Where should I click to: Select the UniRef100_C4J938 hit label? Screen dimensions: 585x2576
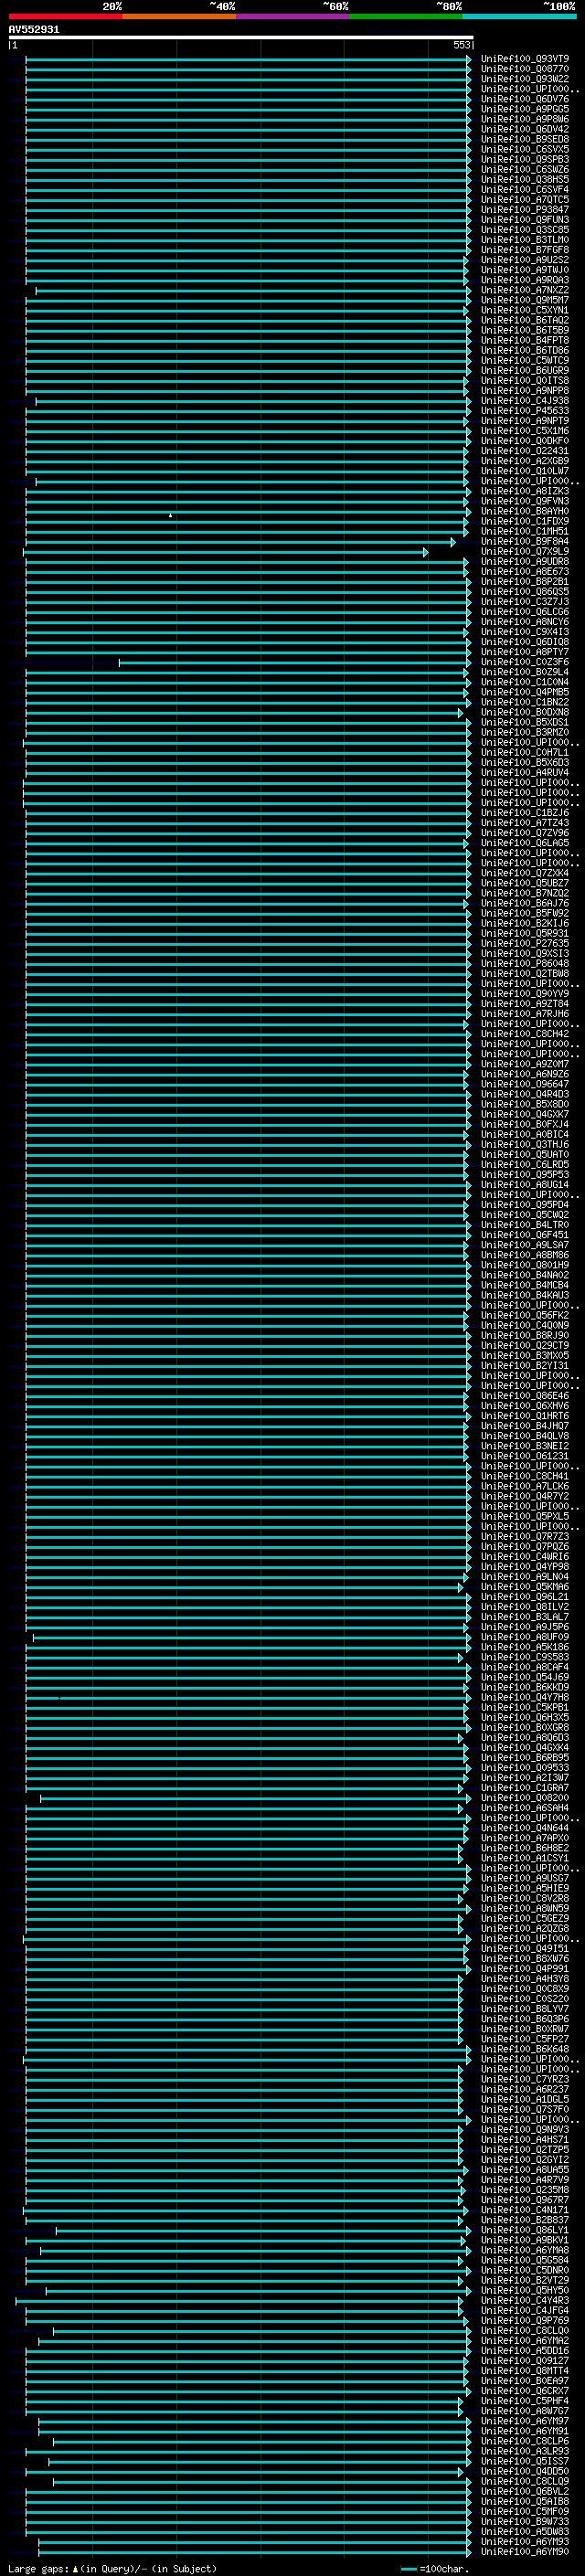tap(525, 401)
